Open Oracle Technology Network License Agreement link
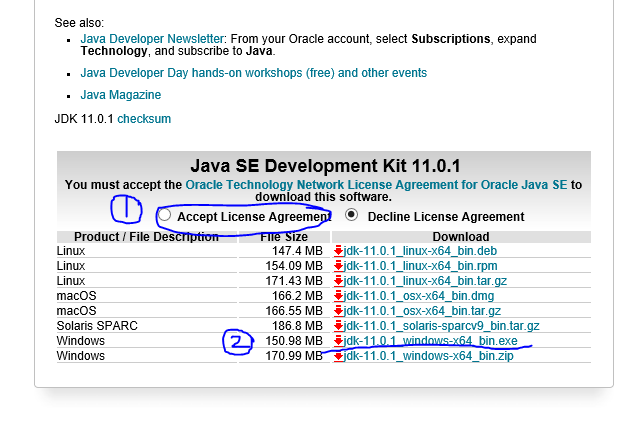This screenshot has width=628, height=427. (x=376, y=185)
